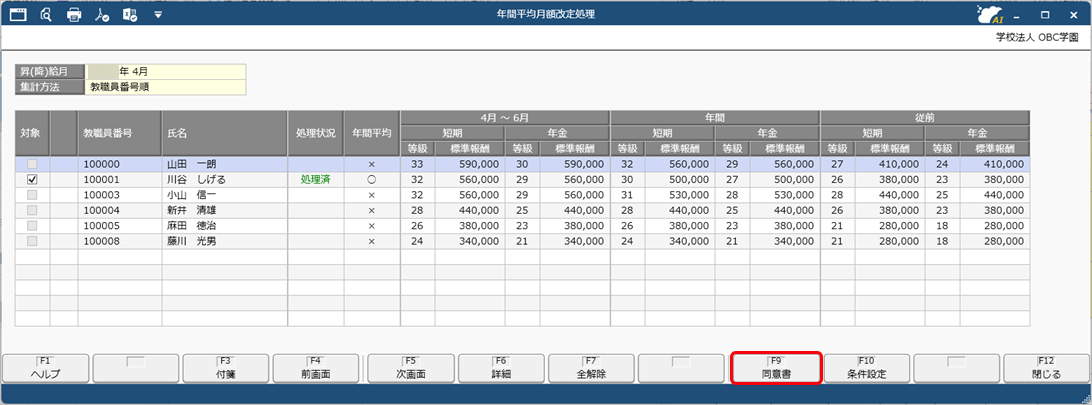This screenshot has width=1092, height=405.
Task: Click the AI cloud icon
Action: click(x=990, y=15)
